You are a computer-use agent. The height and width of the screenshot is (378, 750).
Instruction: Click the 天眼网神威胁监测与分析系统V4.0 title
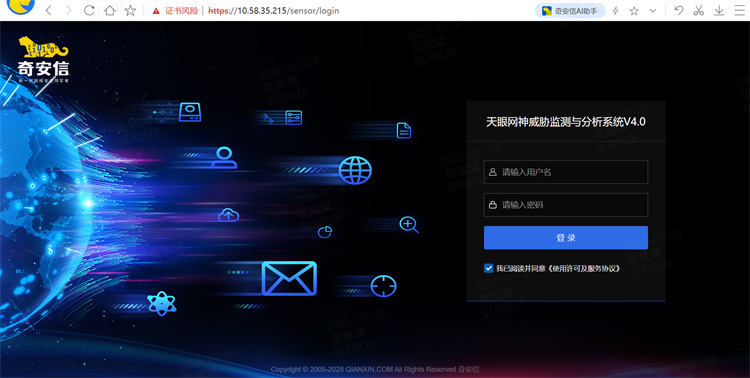click(x=566, y=122)
